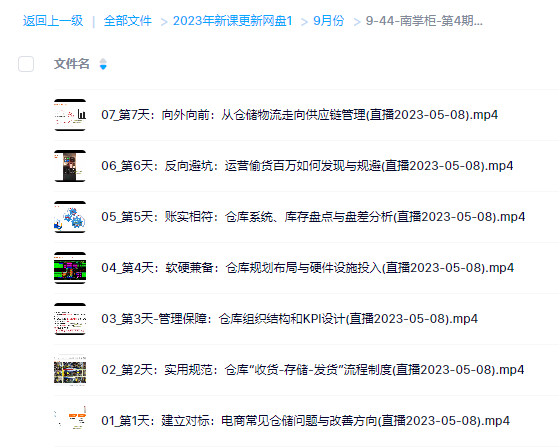Open thumbnail of 02_第2天 video
This screenshot has height=448, width=559.
pos(70,370)
